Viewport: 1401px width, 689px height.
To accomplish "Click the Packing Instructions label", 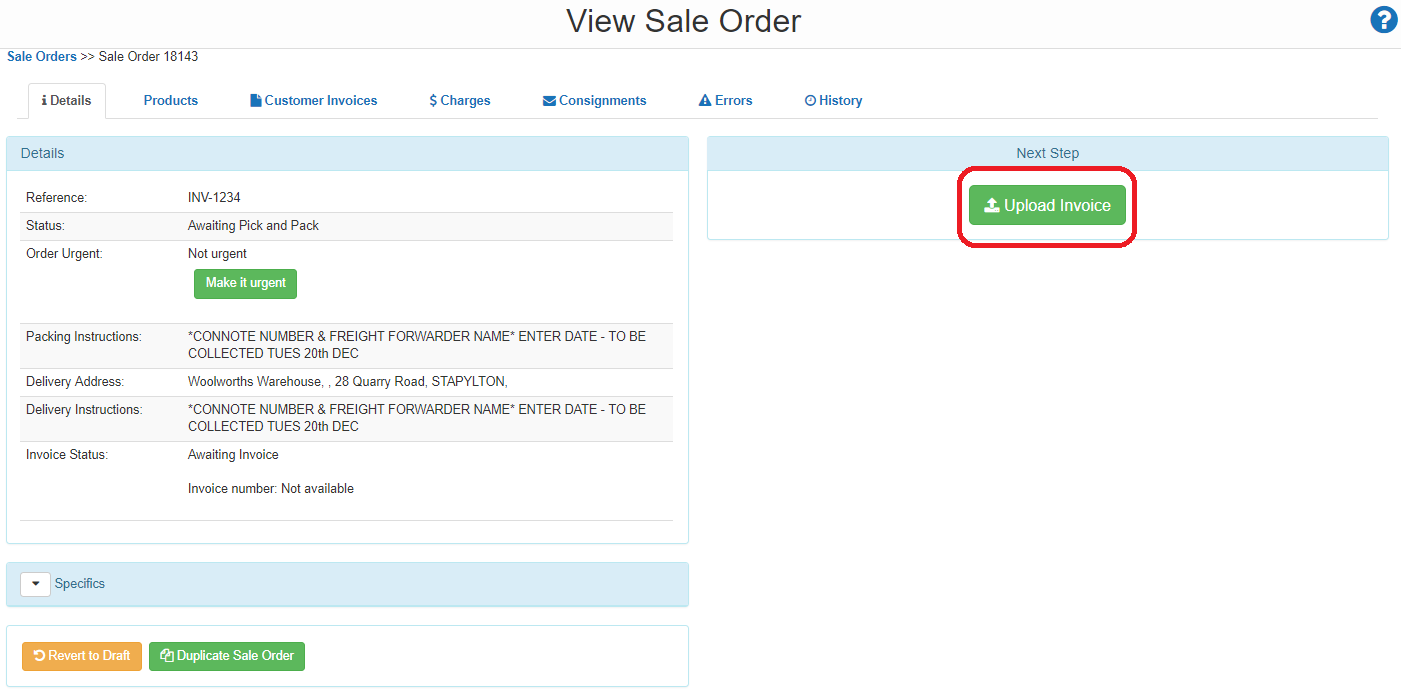I will point(84,337).
